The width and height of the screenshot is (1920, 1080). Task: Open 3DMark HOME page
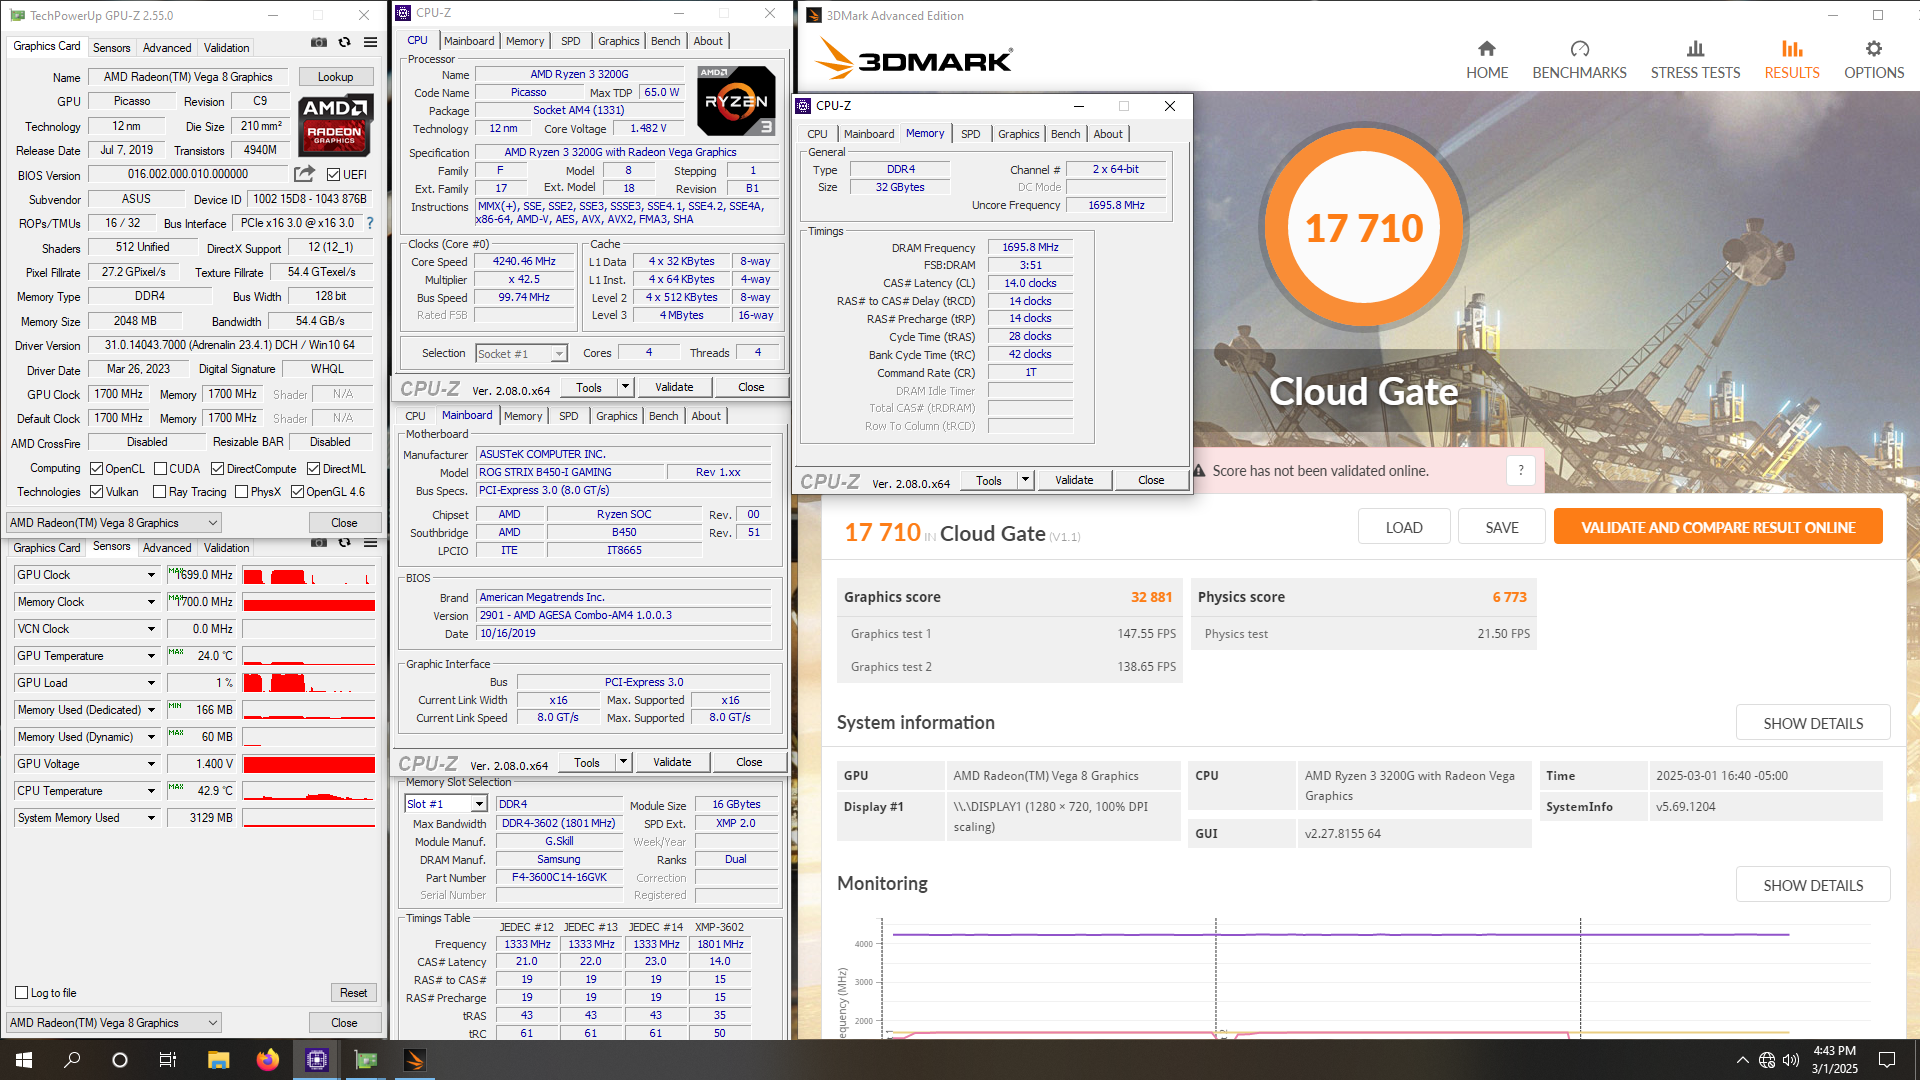tap(1487, 60)
